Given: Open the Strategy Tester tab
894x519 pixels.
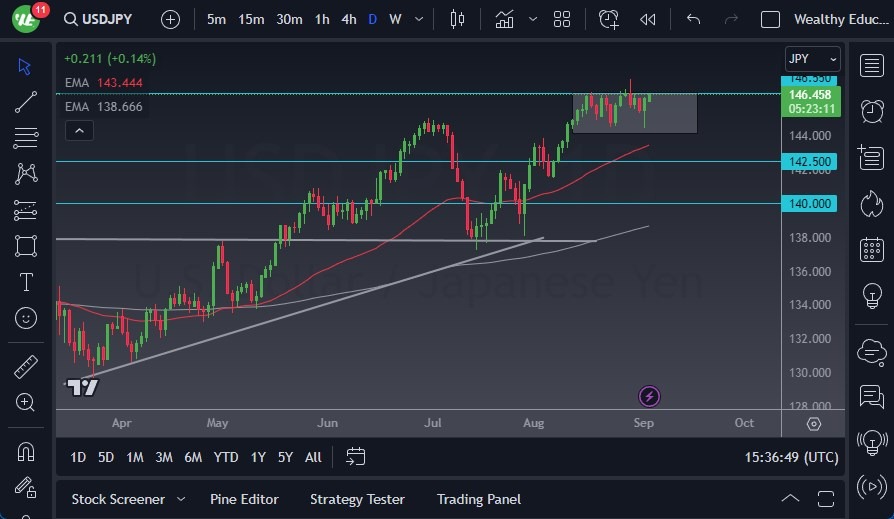Looking at the screenshot, I should (357, 499).
